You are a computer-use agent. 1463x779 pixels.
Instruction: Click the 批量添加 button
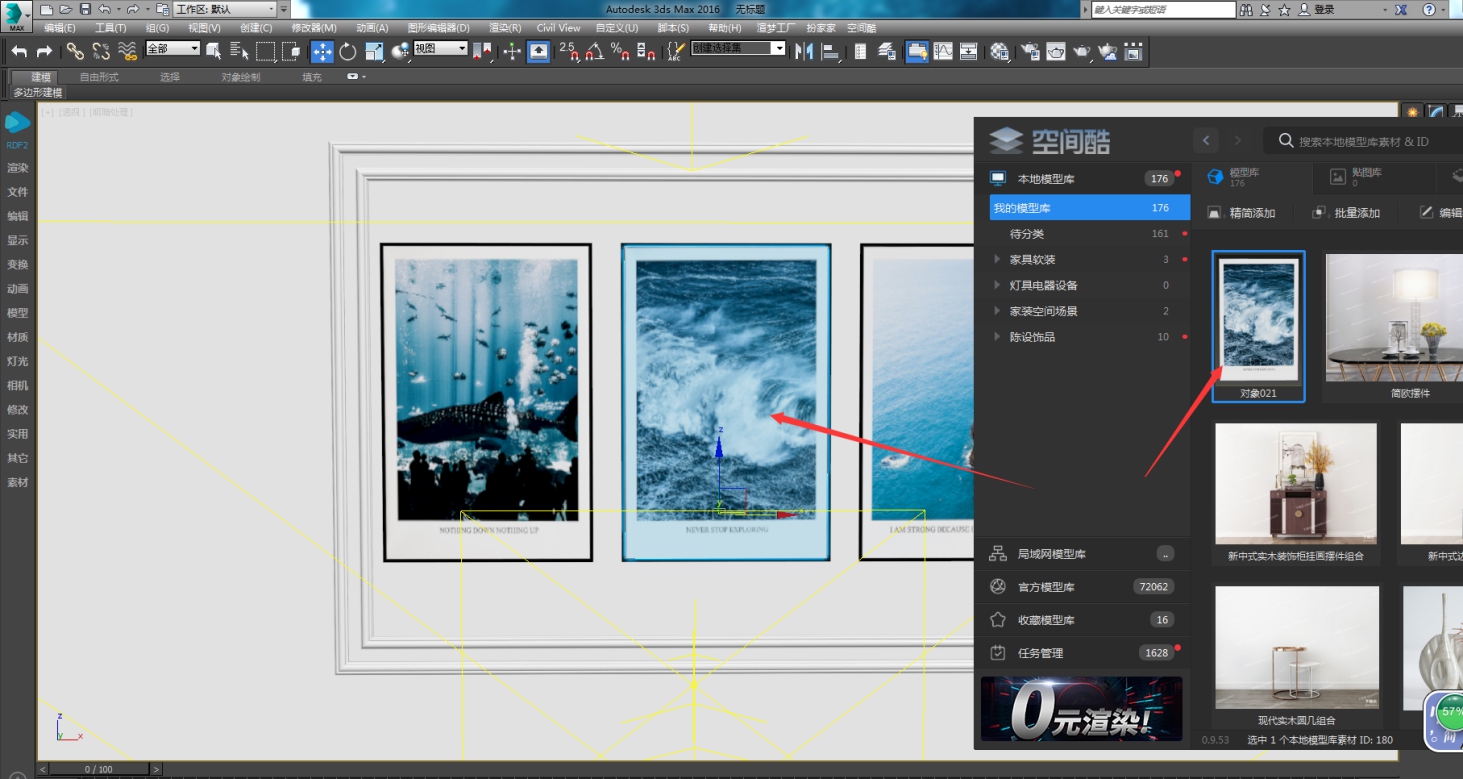(1346, 213)
